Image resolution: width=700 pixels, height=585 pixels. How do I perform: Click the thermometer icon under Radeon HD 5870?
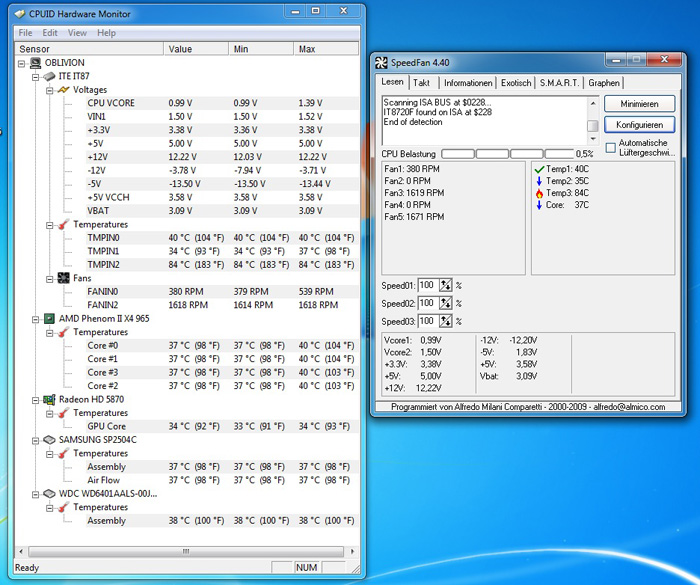pyautogui.click(x=63, y=413)
